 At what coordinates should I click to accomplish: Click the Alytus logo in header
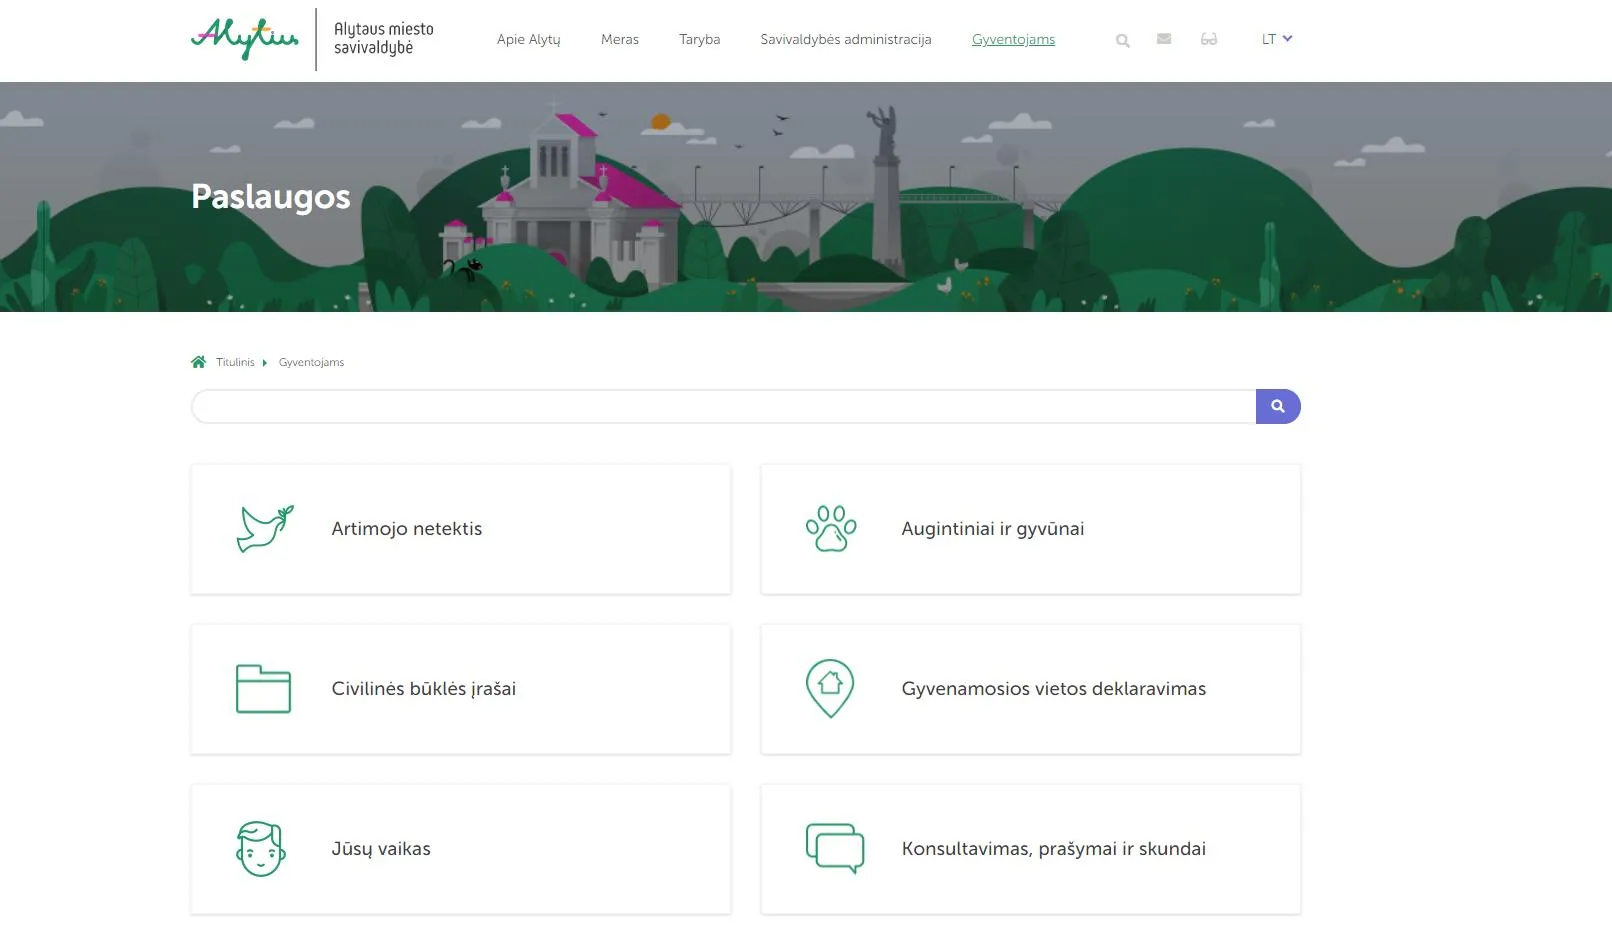[x=245, y=39]
